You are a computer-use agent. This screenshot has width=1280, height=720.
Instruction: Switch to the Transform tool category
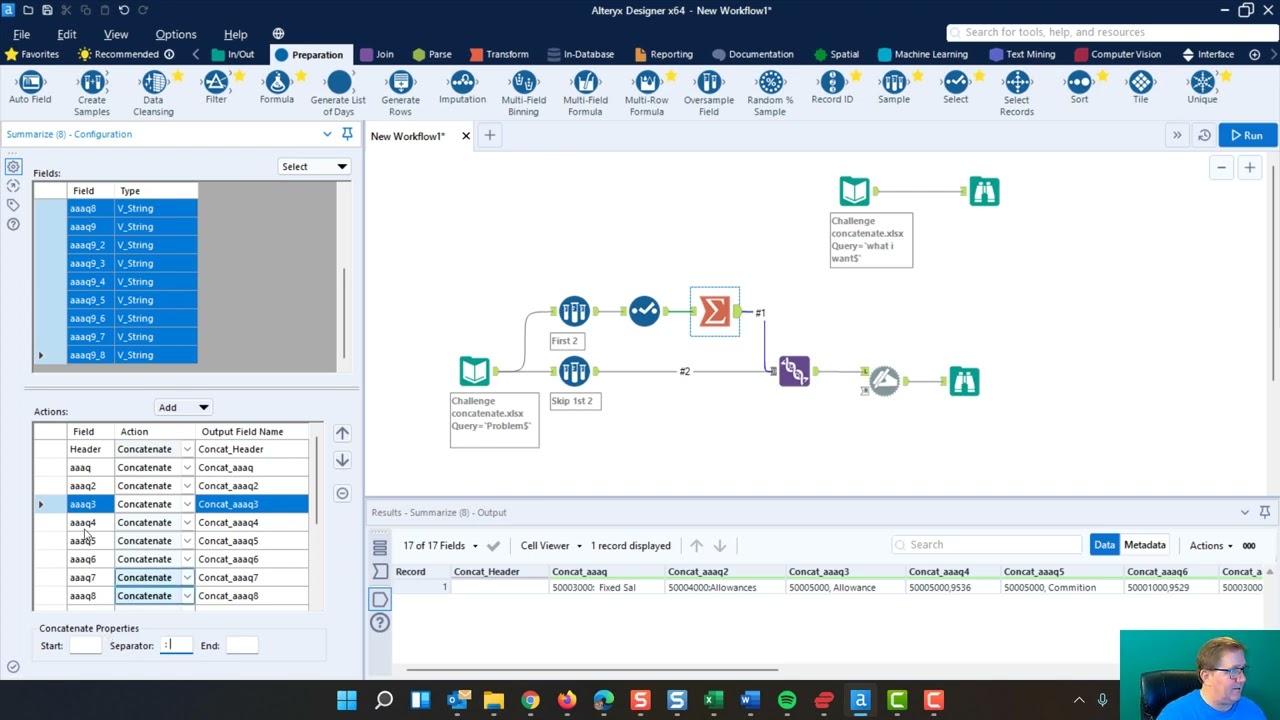click(499, 54)
